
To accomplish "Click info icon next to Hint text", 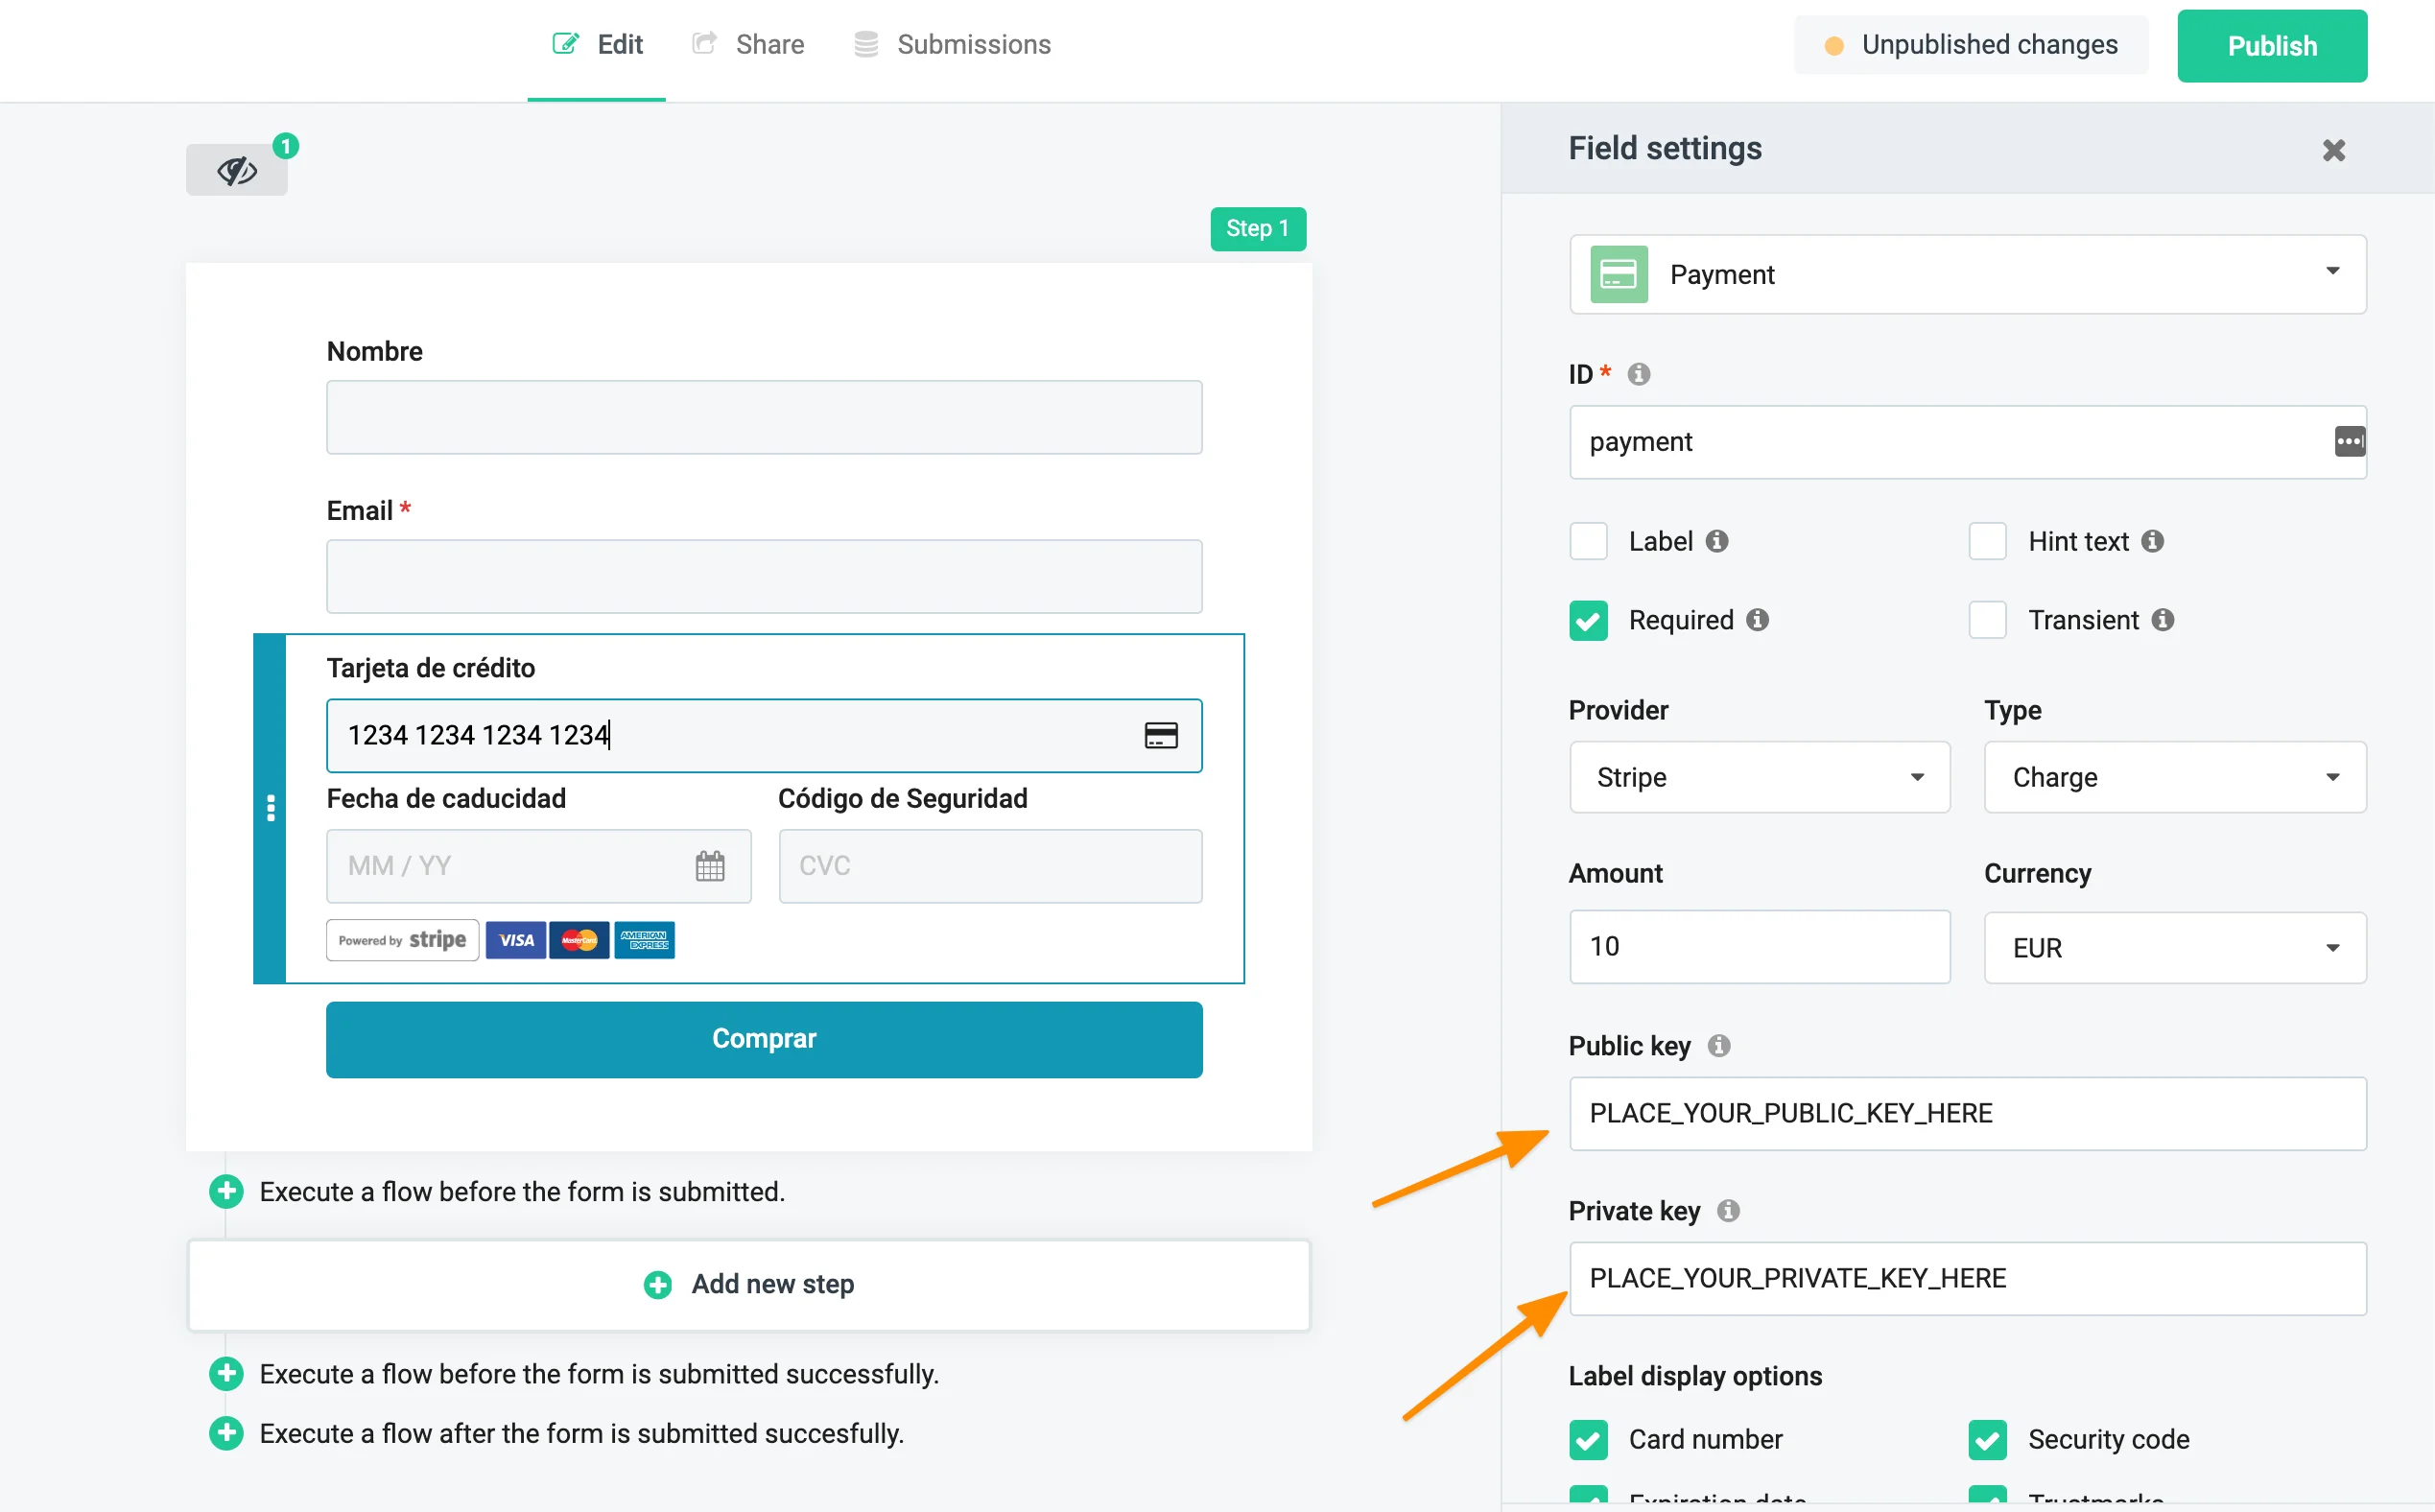I will [2153, 541].
